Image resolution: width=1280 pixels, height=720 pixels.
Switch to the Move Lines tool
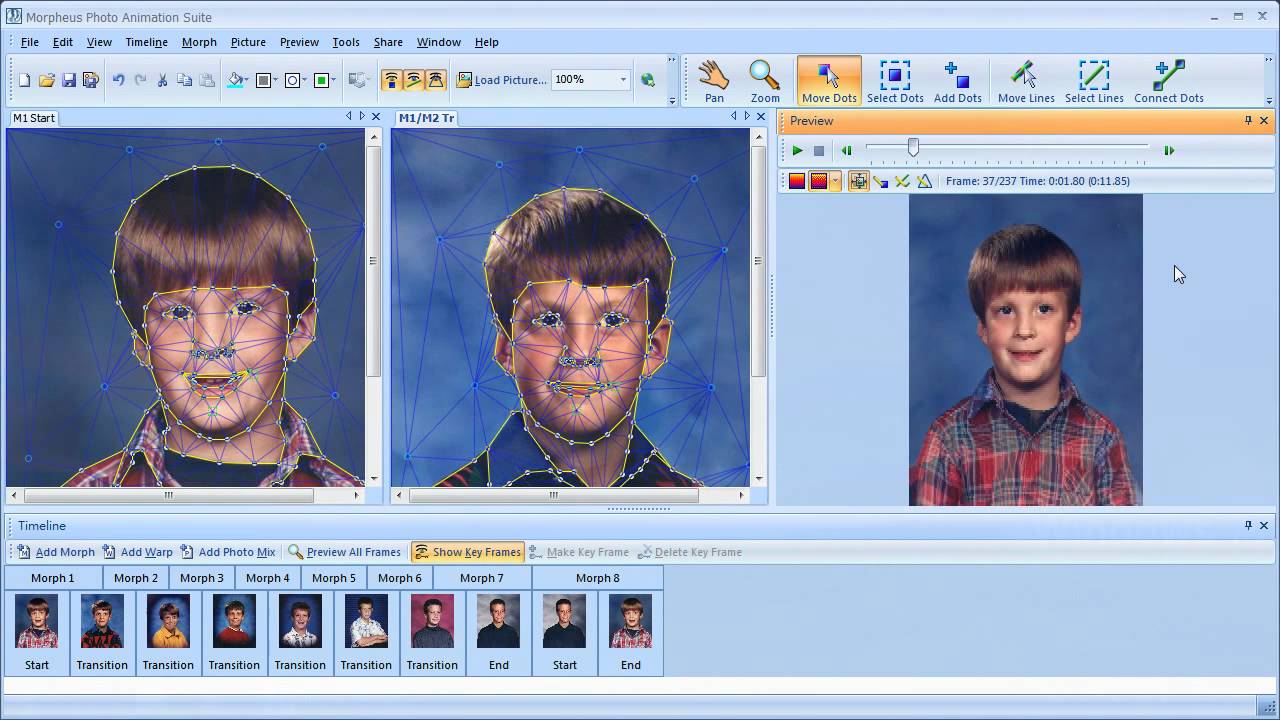click(1026, 81)
